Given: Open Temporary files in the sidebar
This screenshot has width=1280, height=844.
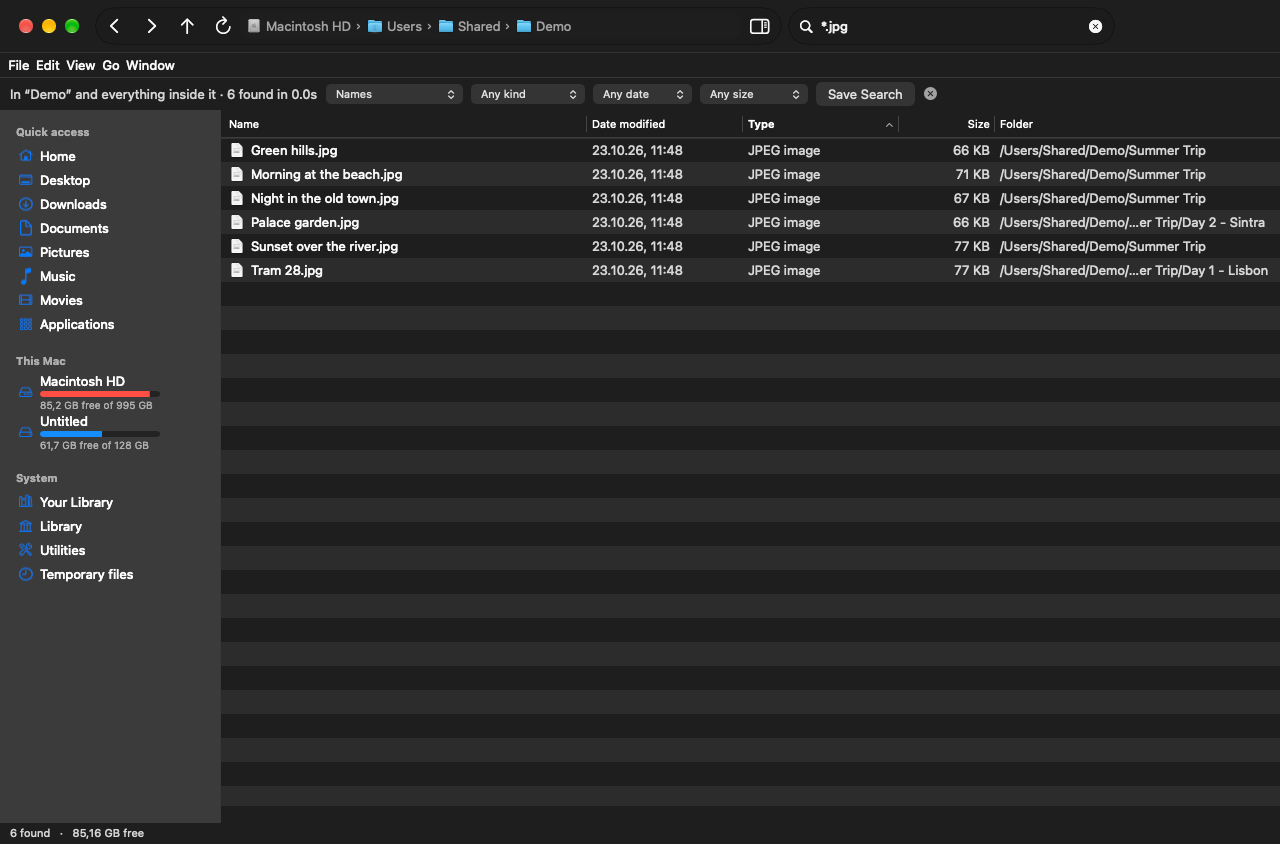Looking at the screenshot, I should 86,574.
